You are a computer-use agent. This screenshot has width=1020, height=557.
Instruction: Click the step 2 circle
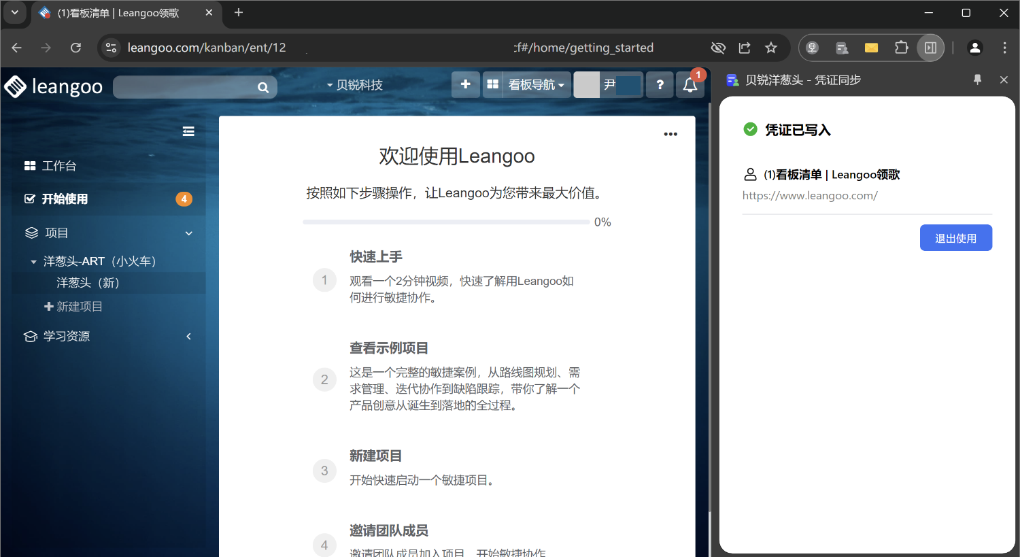pyautogui.click(x=325, y=379)
